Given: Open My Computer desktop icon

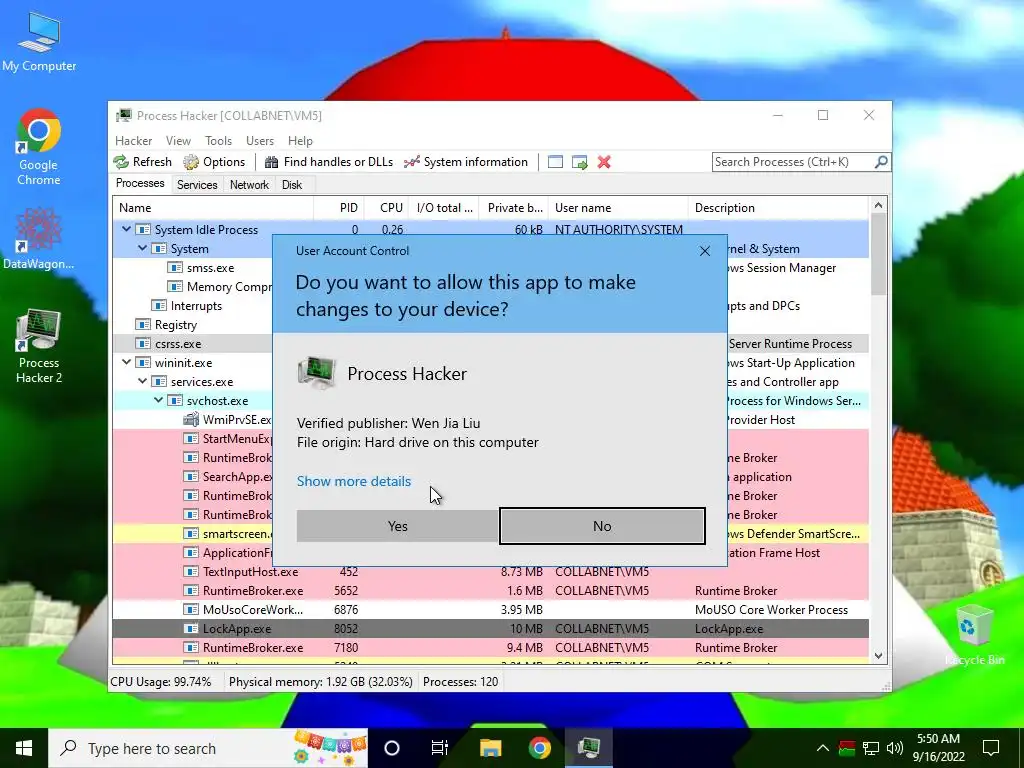Looking at the screenshot, I should [39, 42].
